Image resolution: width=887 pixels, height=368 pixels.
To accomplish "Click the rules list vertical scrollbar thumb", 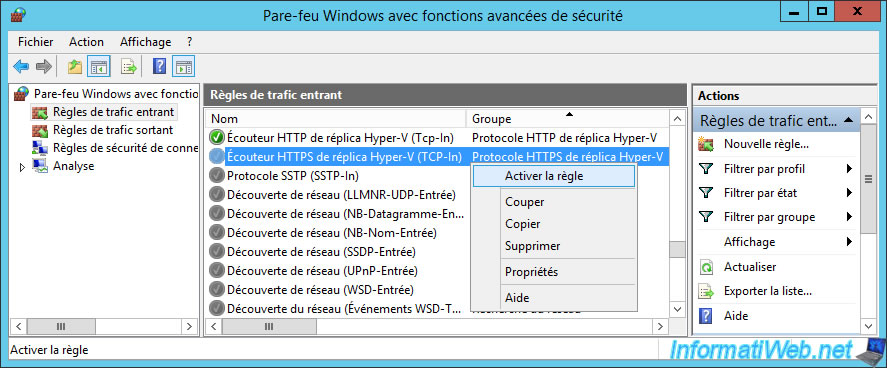I will tap(677, 249).
